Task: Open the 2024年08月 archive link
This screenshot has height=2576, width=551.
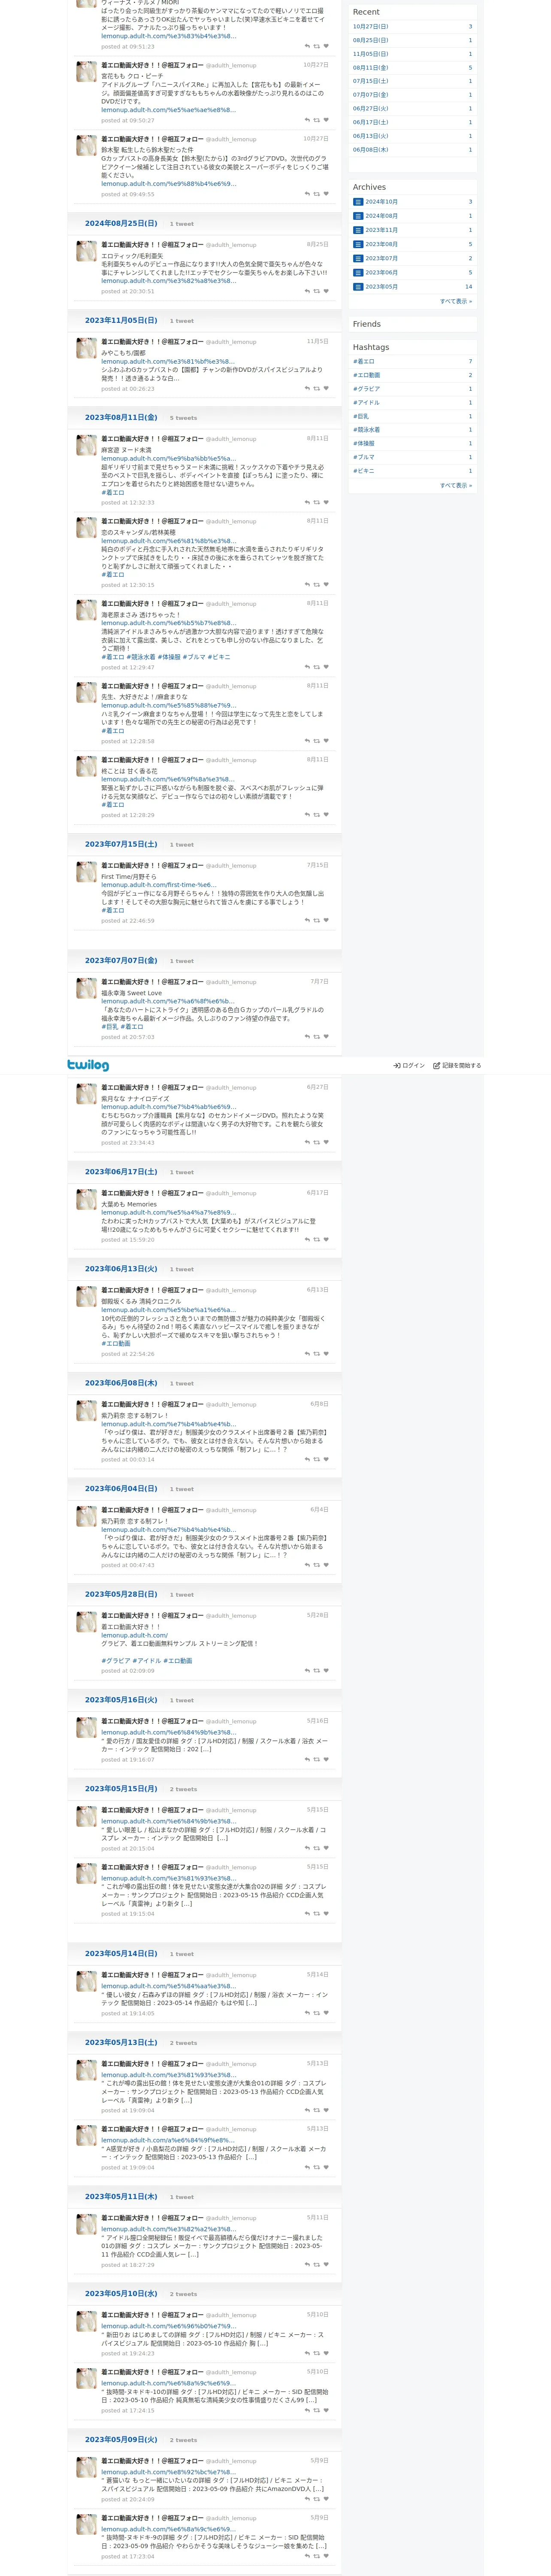Action: 381,216
